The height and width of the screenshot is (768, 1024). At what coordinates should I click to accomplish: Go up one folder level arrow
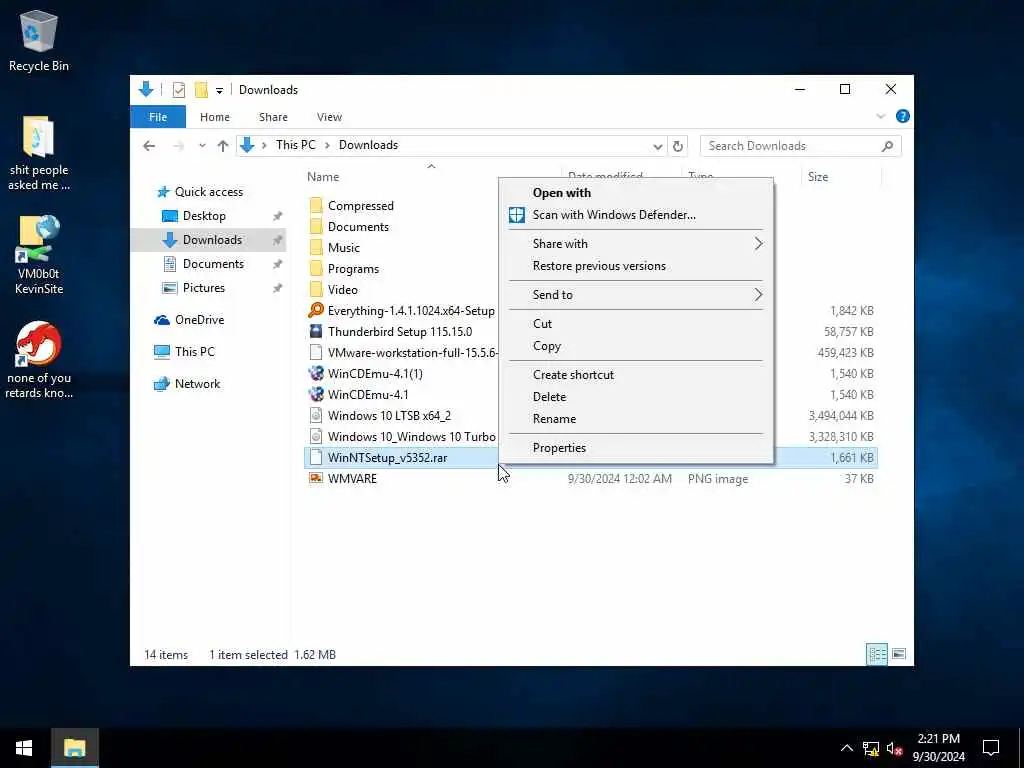pos(223,146)
